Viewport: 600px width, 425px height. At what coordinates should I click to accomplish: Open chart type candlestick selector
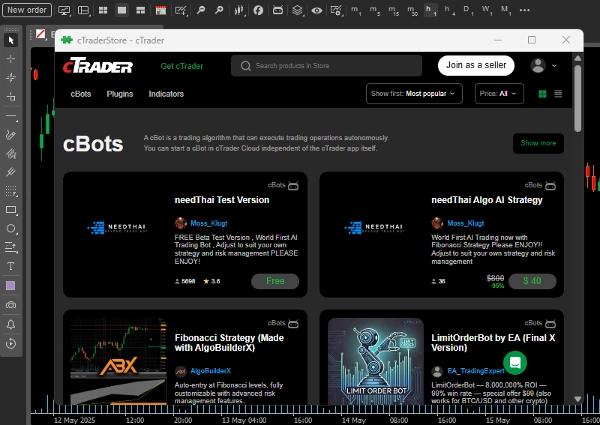pos(239,10)
